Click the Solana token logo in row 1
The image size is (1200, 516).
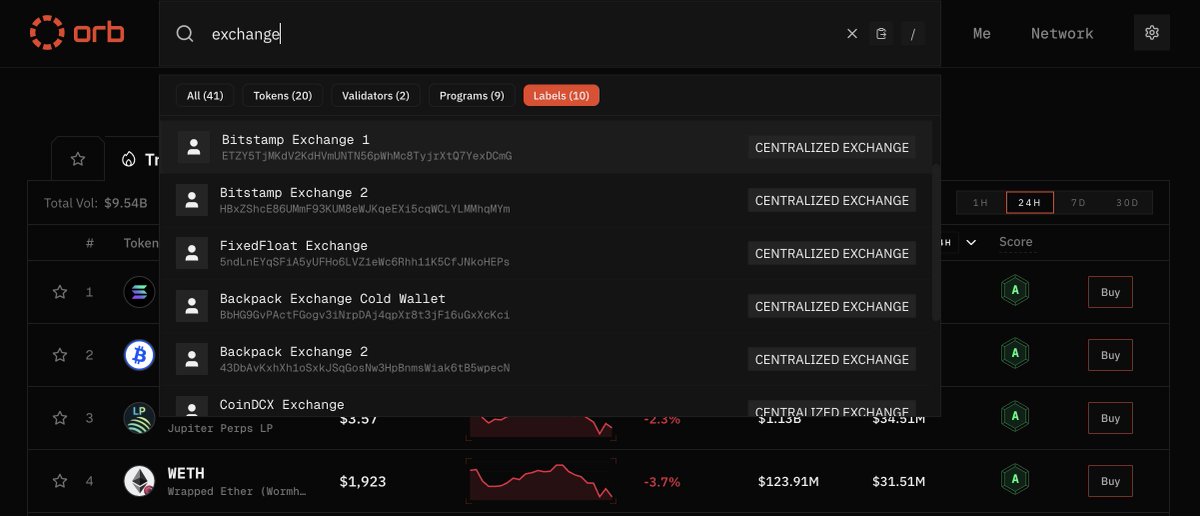pos(139,292)
